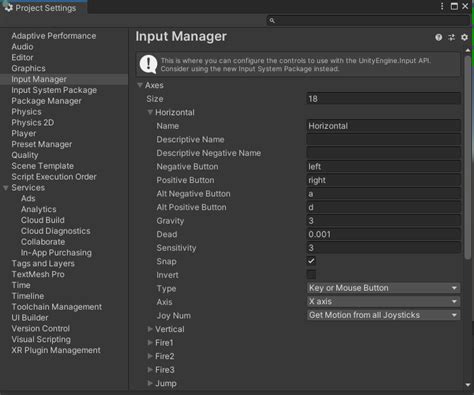Select Adaptive Performance settings

pyautogui.click(x=54, y=36)
